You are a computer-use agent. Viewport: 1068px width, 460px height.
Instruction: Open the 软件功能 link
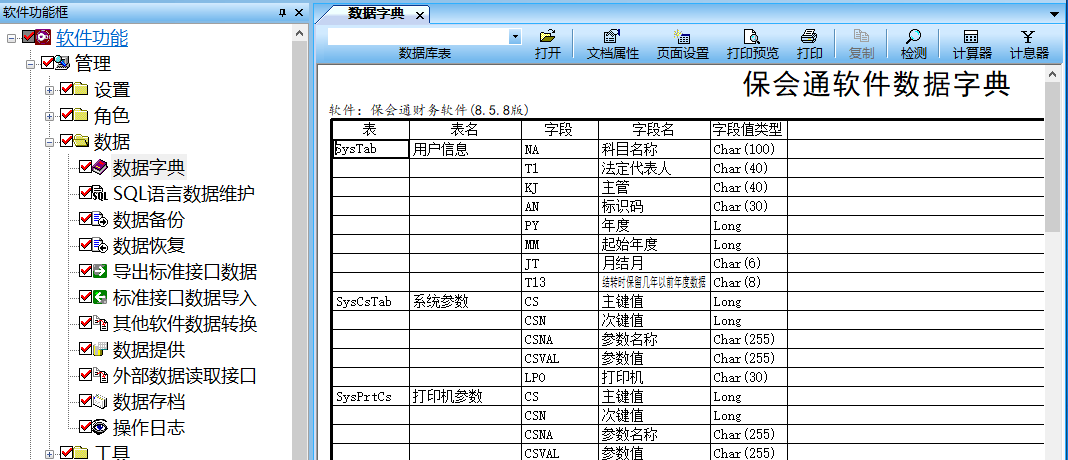point(92,37)
